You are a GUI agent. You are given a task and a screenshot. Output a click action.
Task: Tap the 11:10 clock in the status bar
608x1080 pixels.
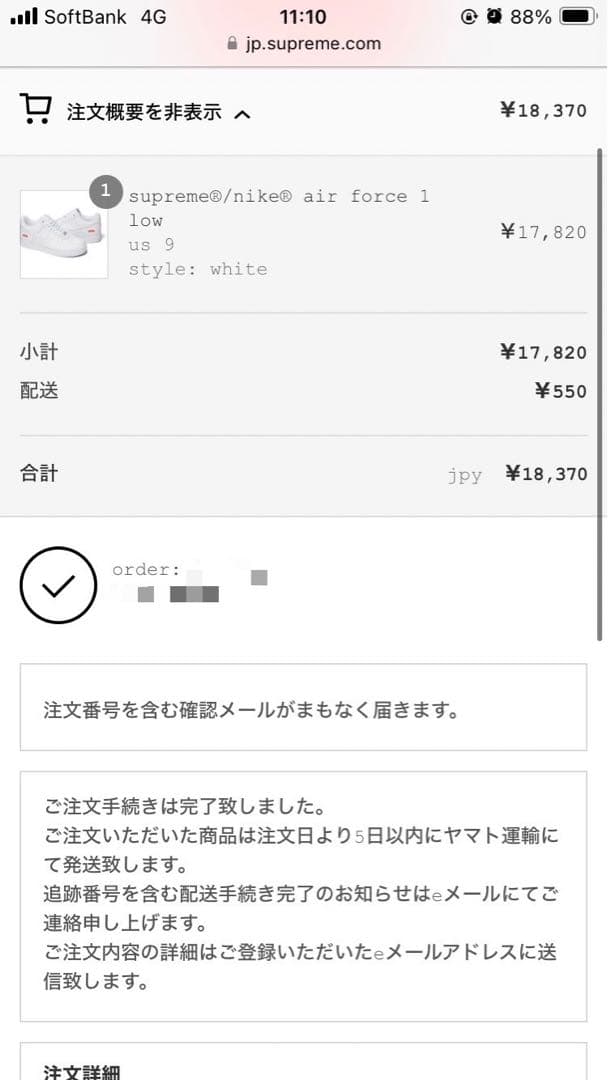304,16
